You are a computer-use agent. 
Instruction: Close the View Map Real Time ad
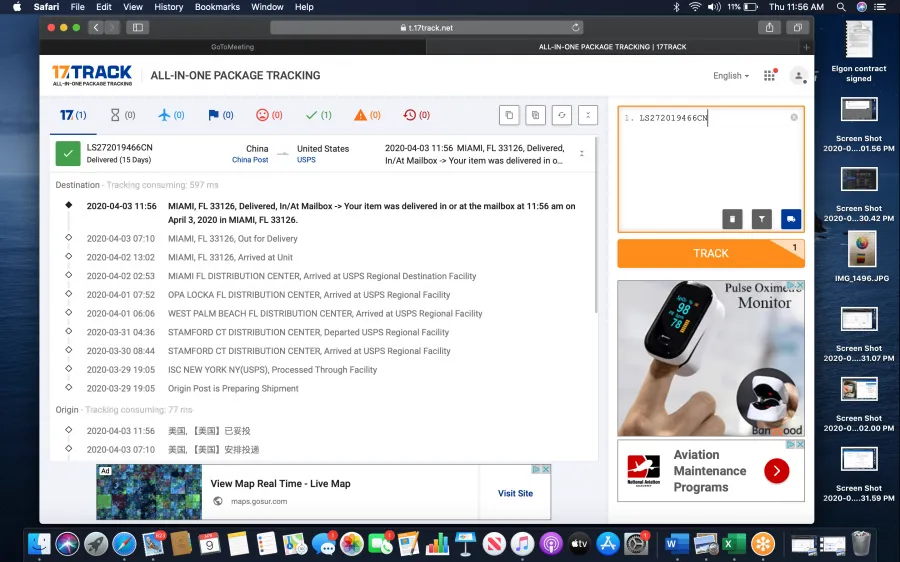pyautogui.click(x=546, y=469)
